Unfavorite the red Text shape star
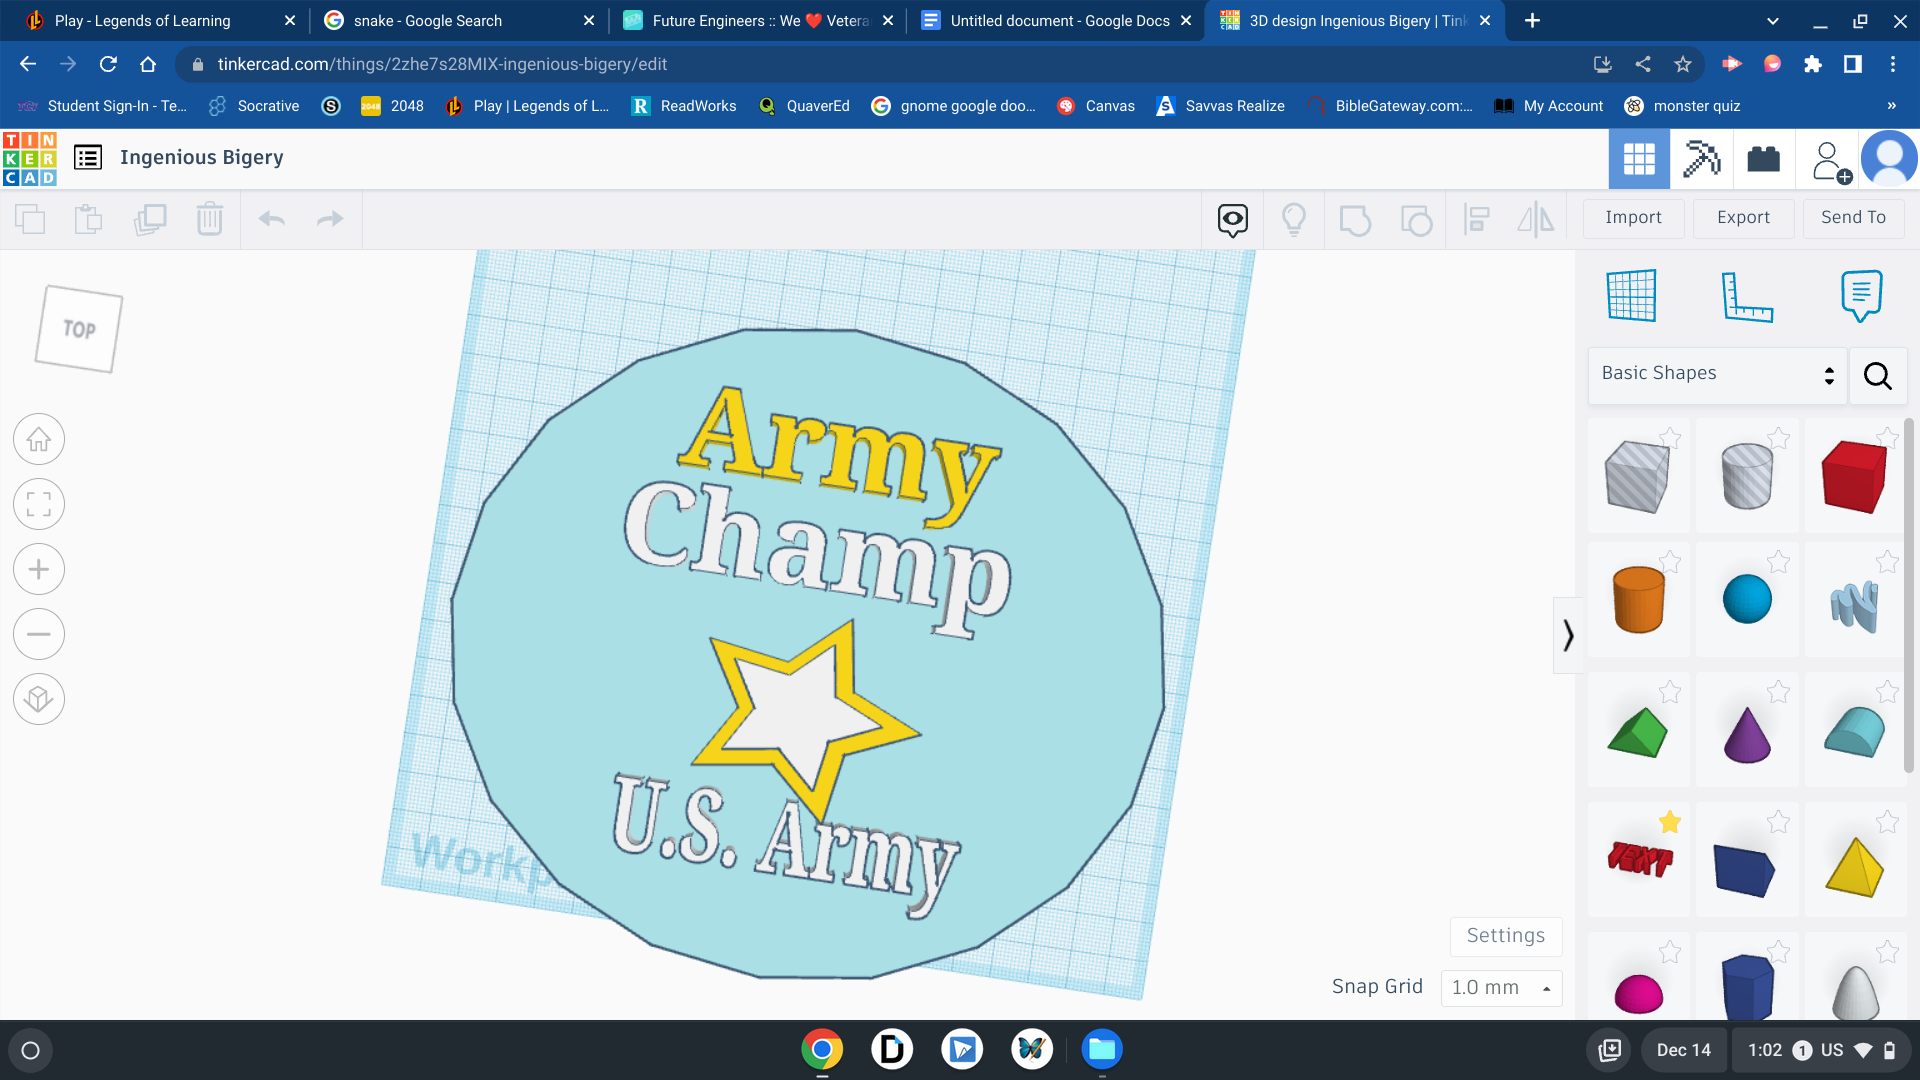The height and width of the screenshot is (1080, 1920). pos(1670,822)
